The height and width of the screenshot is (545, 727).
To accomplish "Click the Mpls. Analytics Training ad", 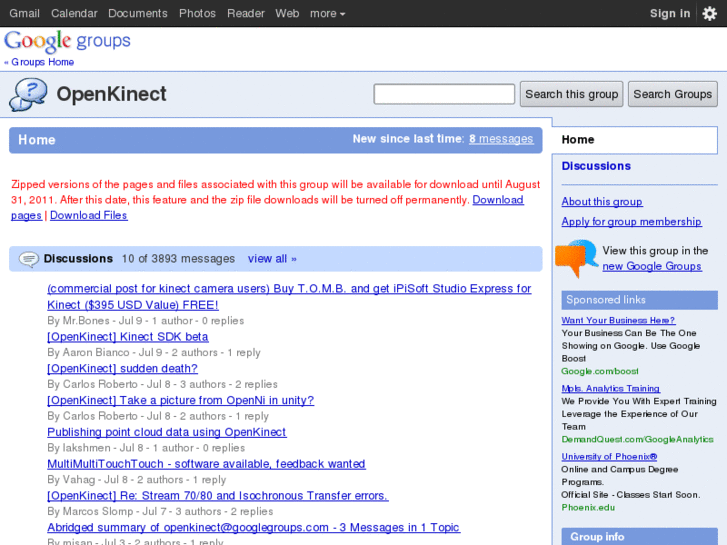I will pyautogui.click(x=611, y=389).
